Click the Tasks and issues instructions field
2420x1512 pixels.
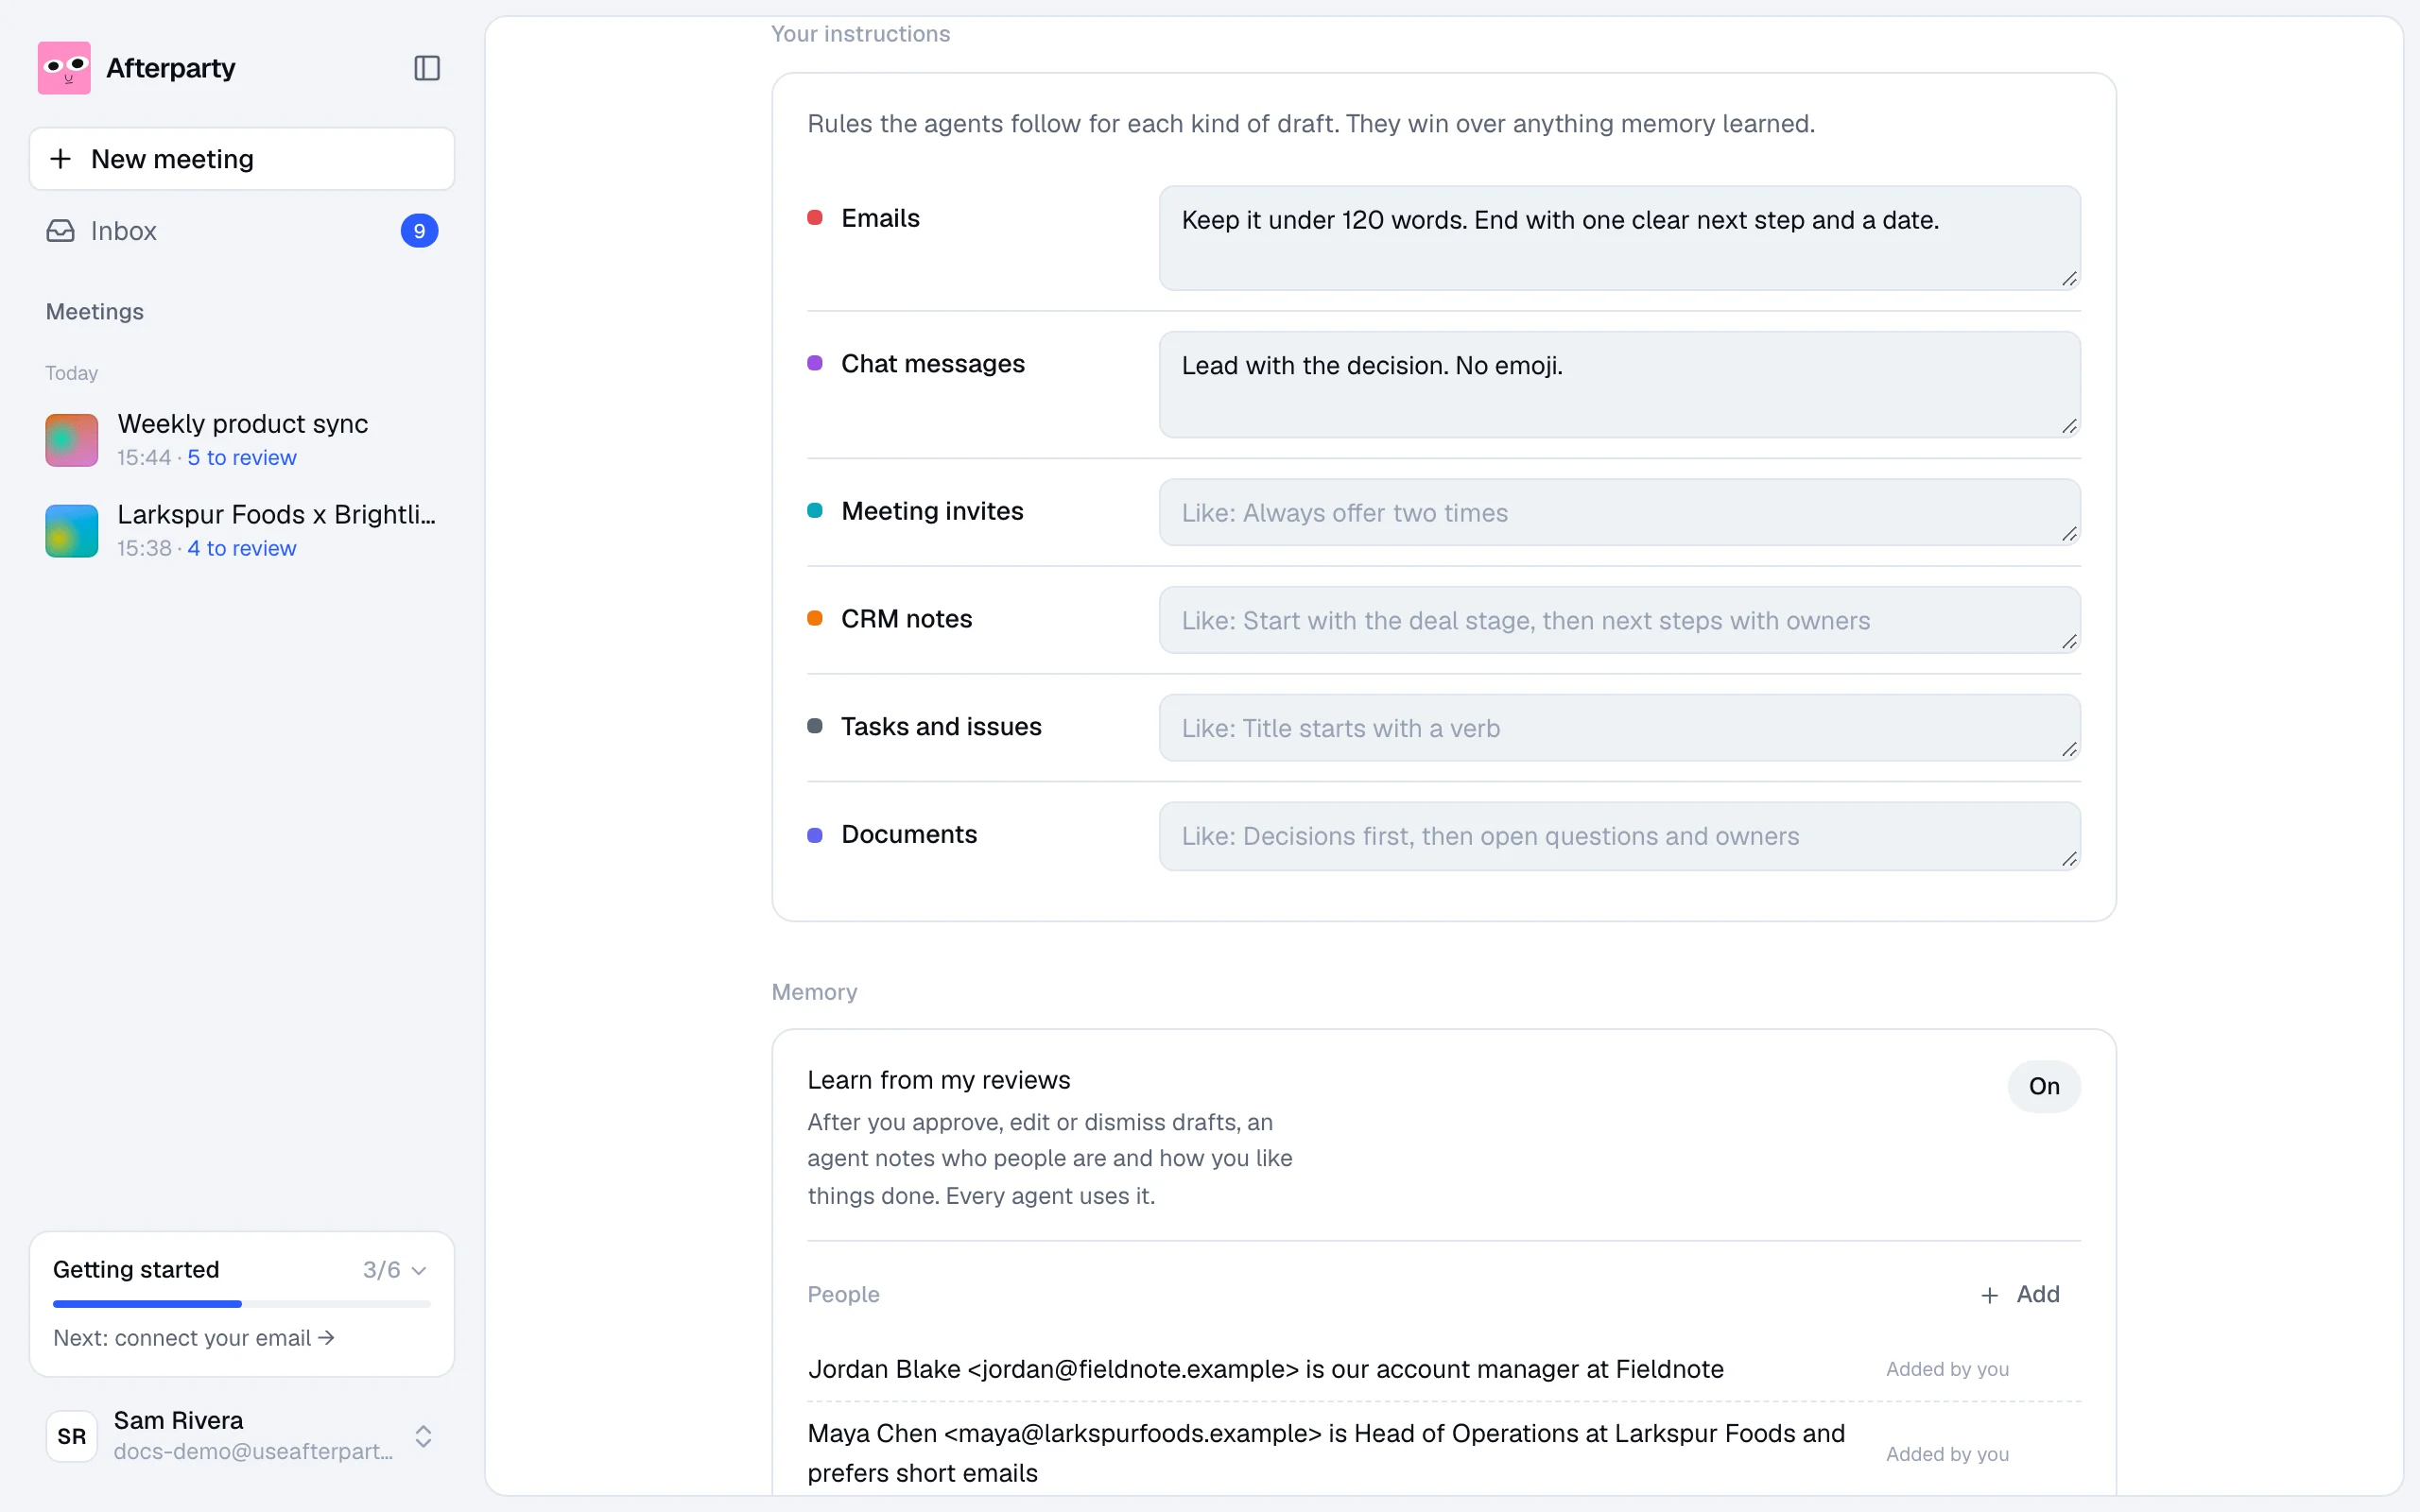[1620, 728]
